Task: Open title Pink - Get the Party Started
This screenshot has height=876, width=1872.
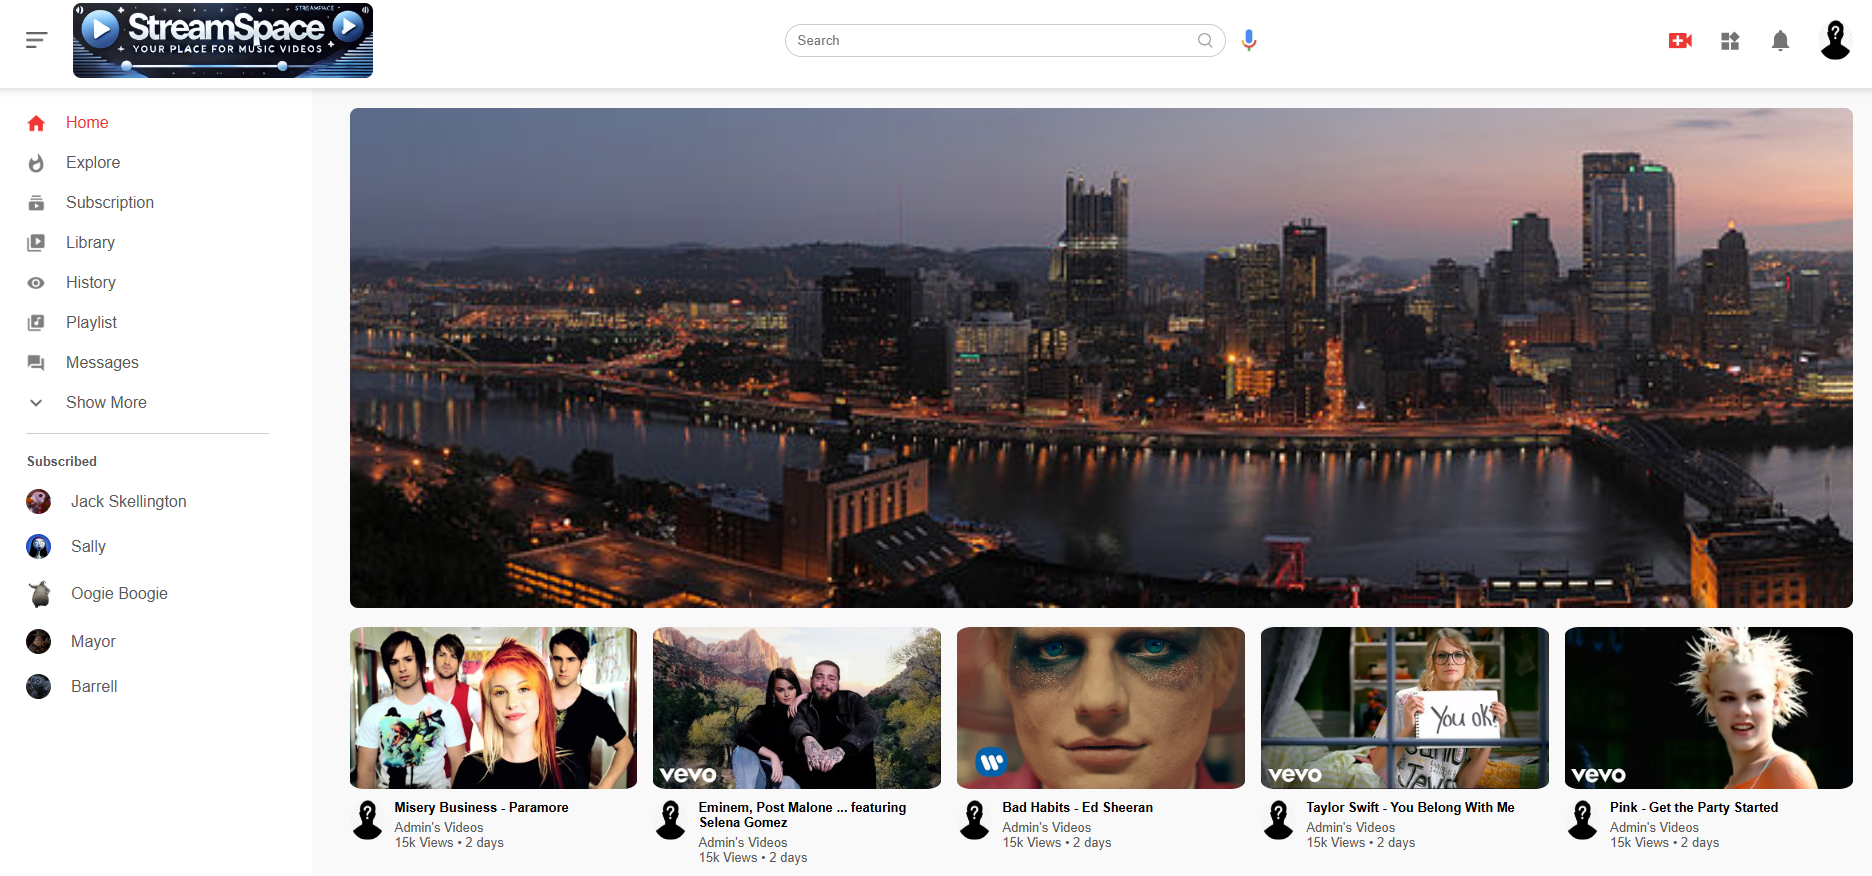Action: [x=1694, y=807]
